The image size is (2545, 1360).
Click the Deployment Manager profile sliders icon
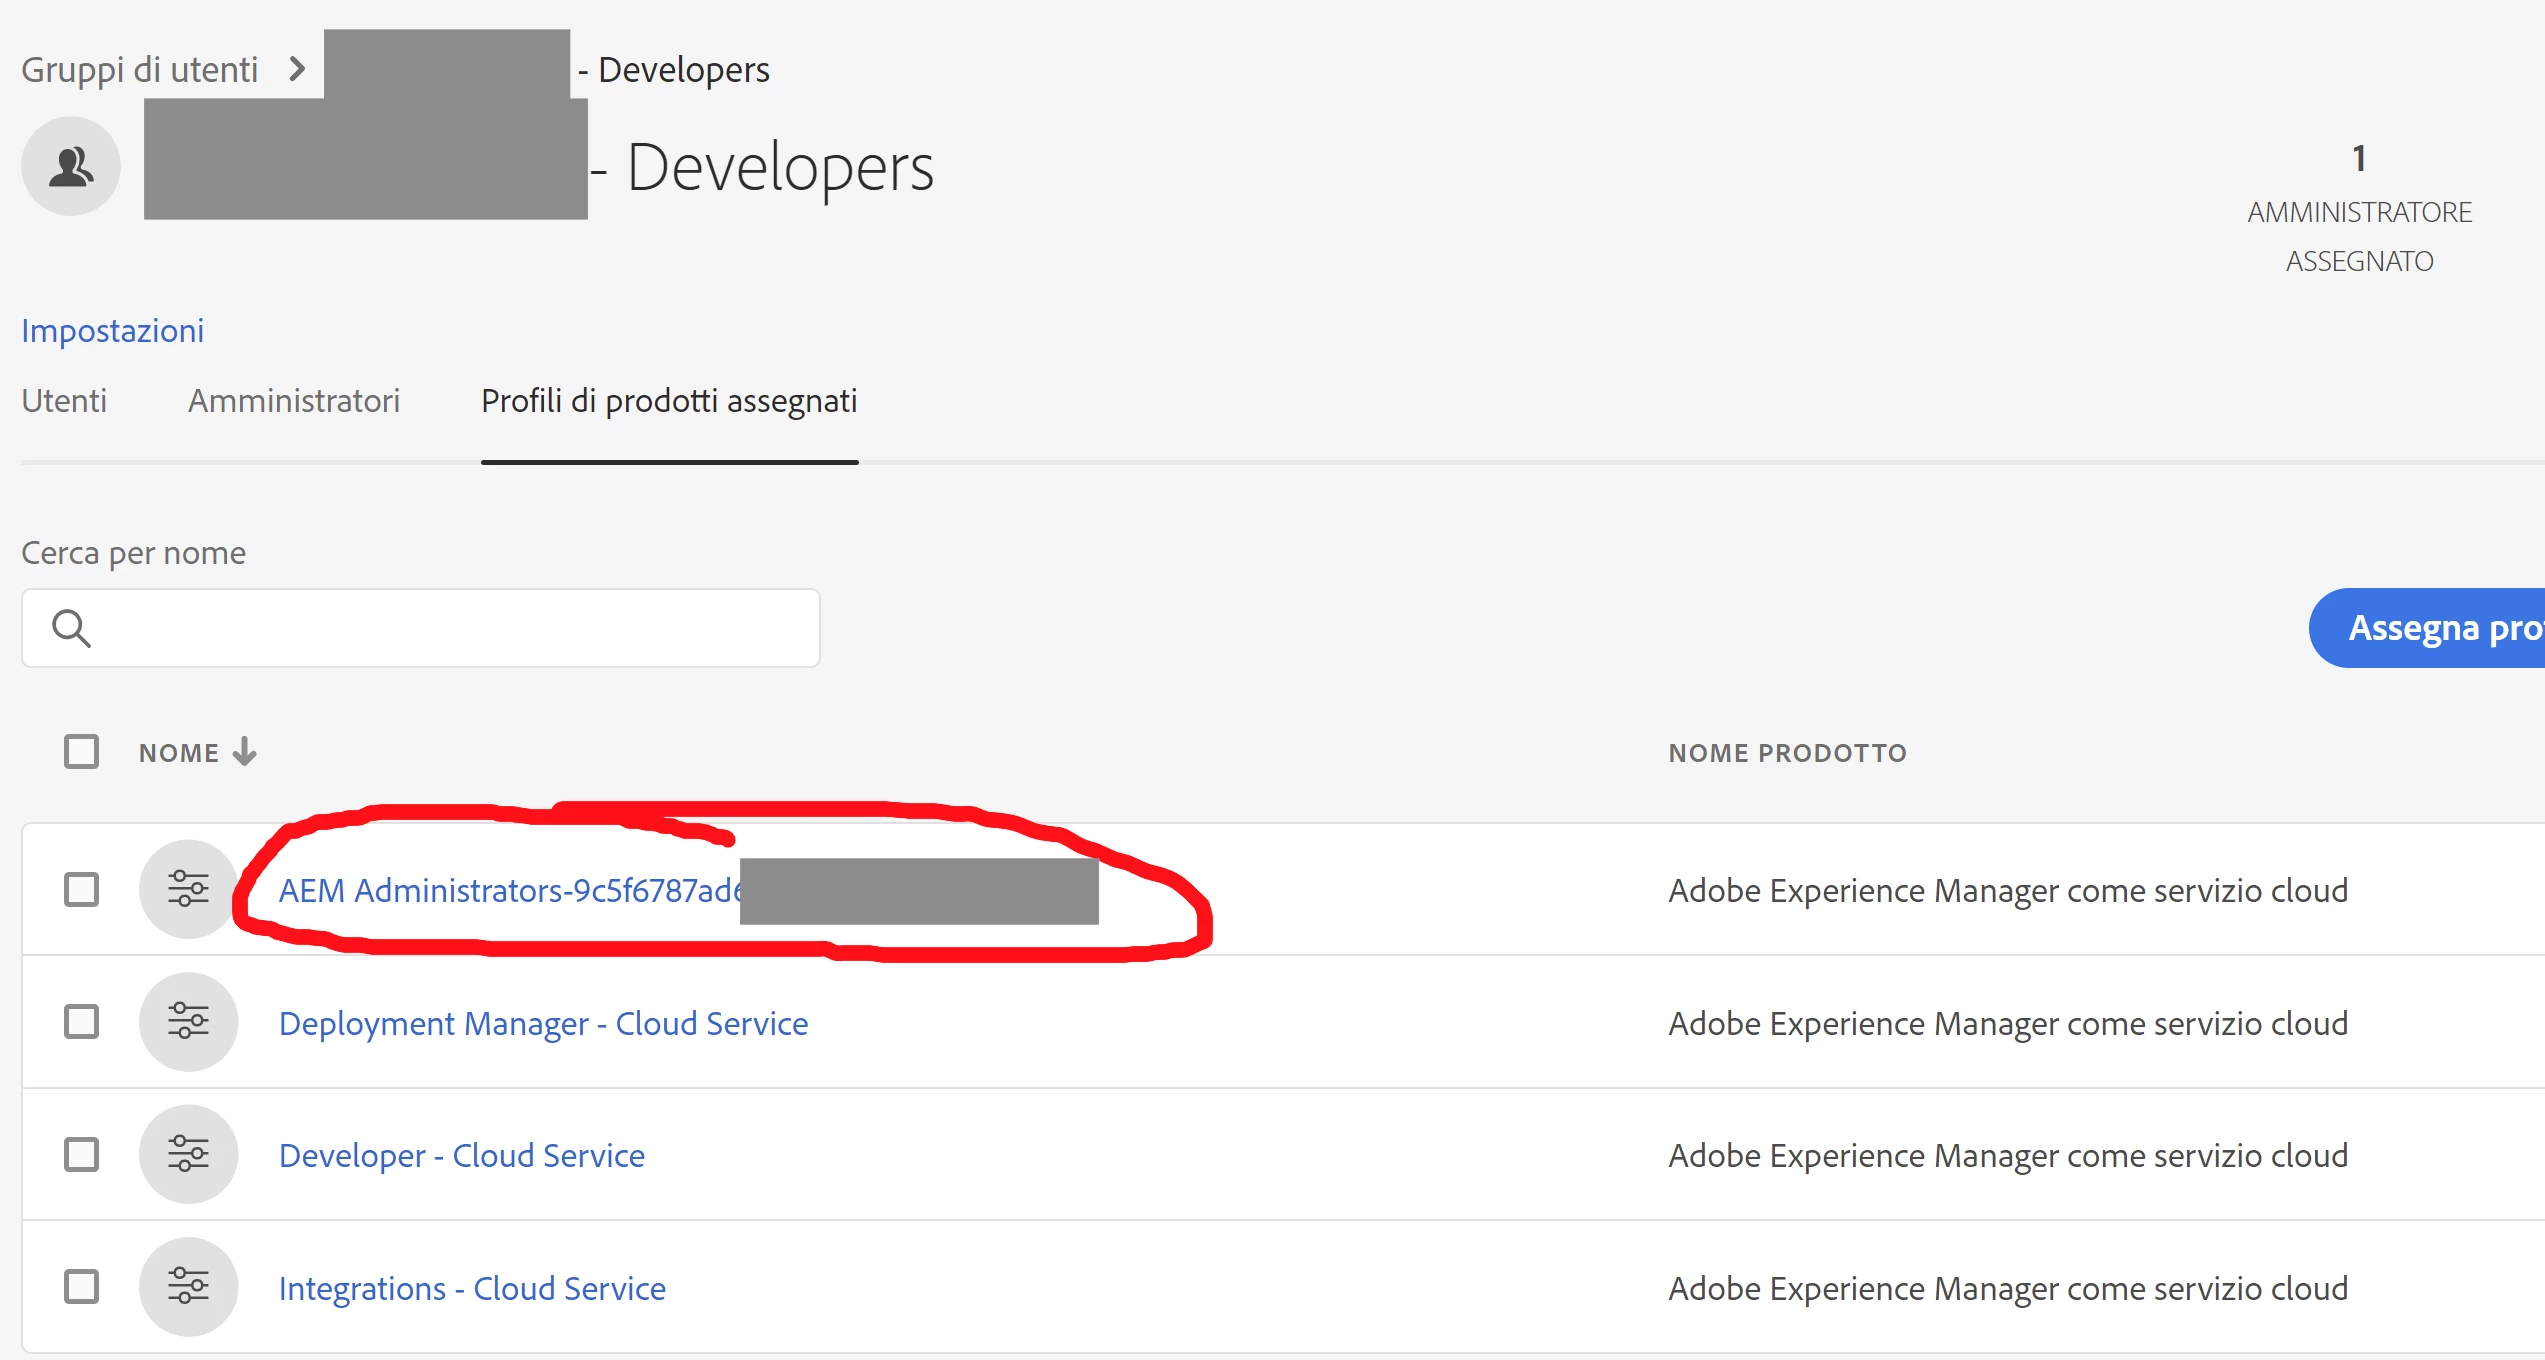click(x=188, y=1022)
